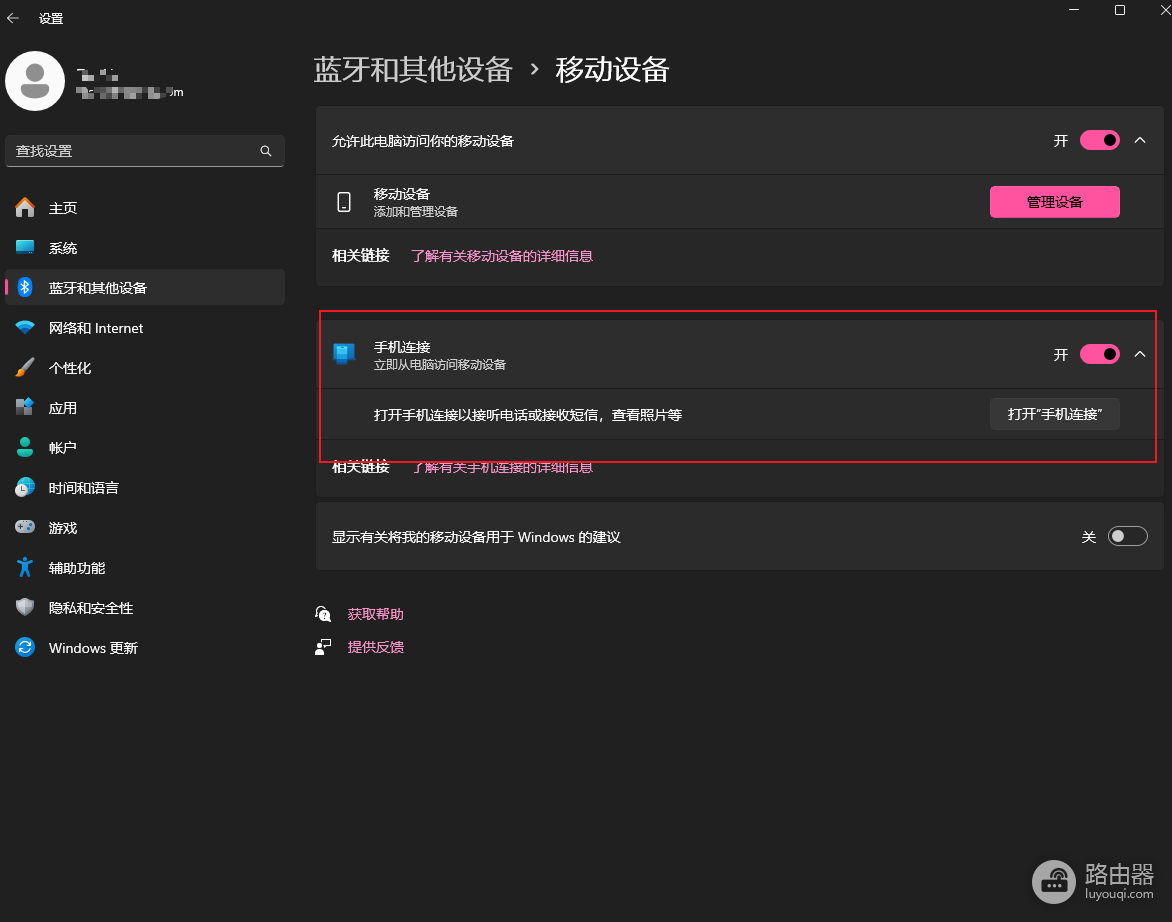
Task: Click the 打开"手机连接" button
Action: (1055, 414)
